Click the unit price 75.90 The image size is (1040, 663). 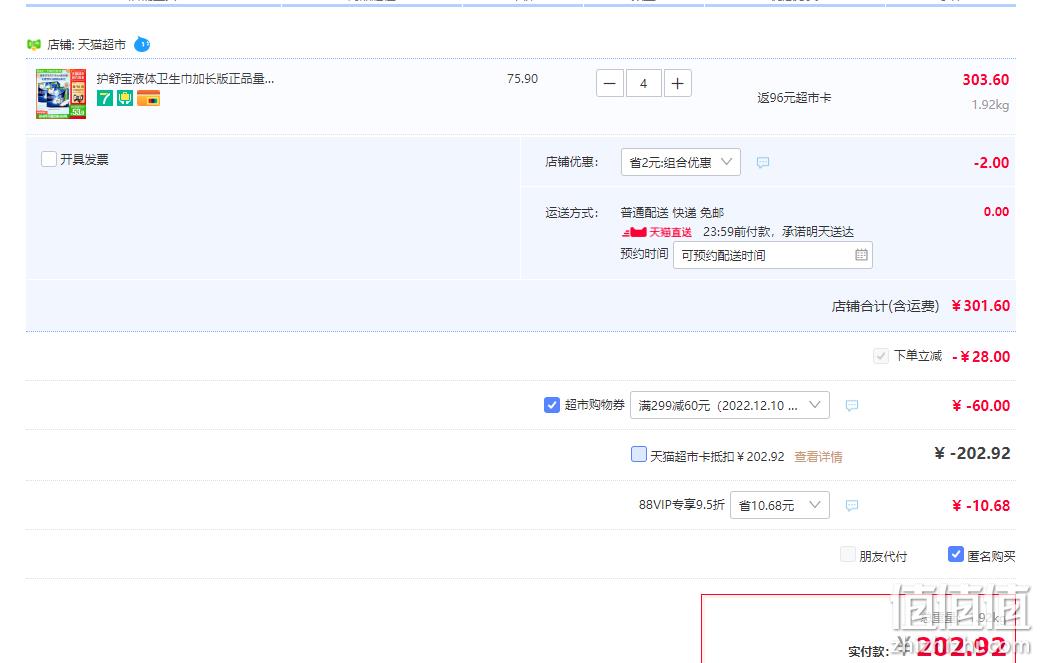click(522, 78)
